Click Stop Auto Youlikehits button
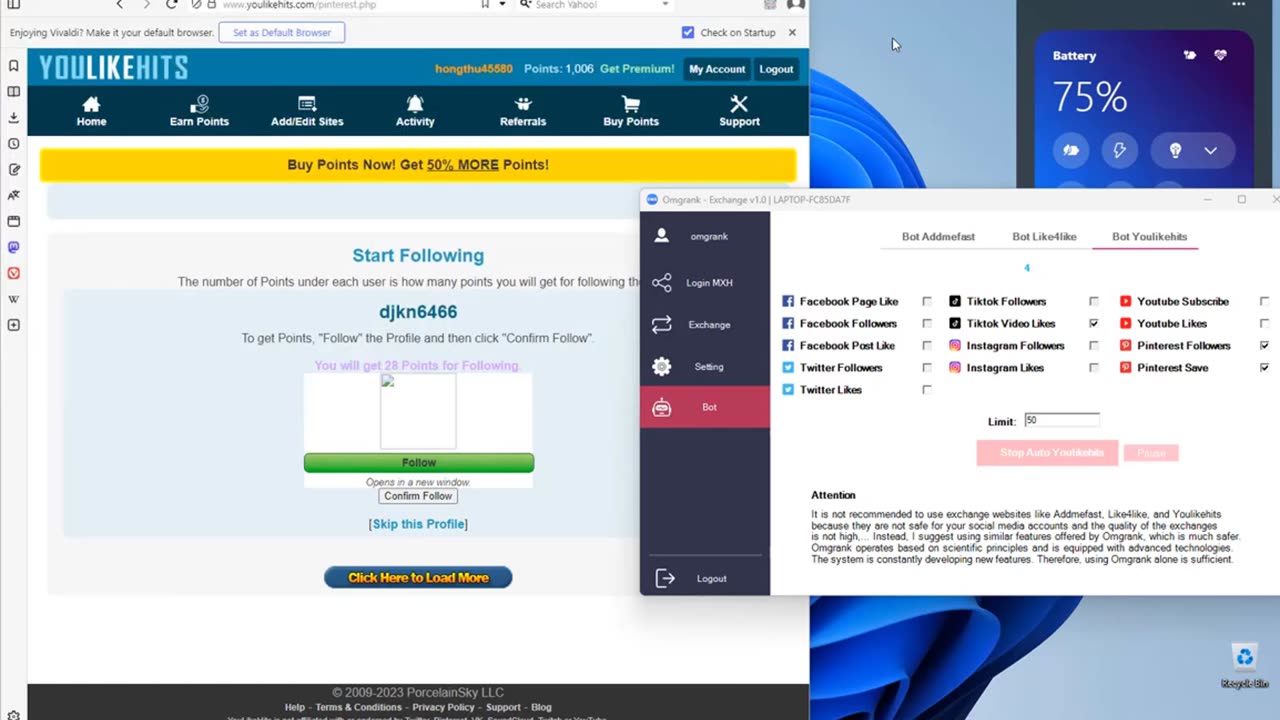The height and width of the screenshot is (720, 1280). (x=1048, y=453)
